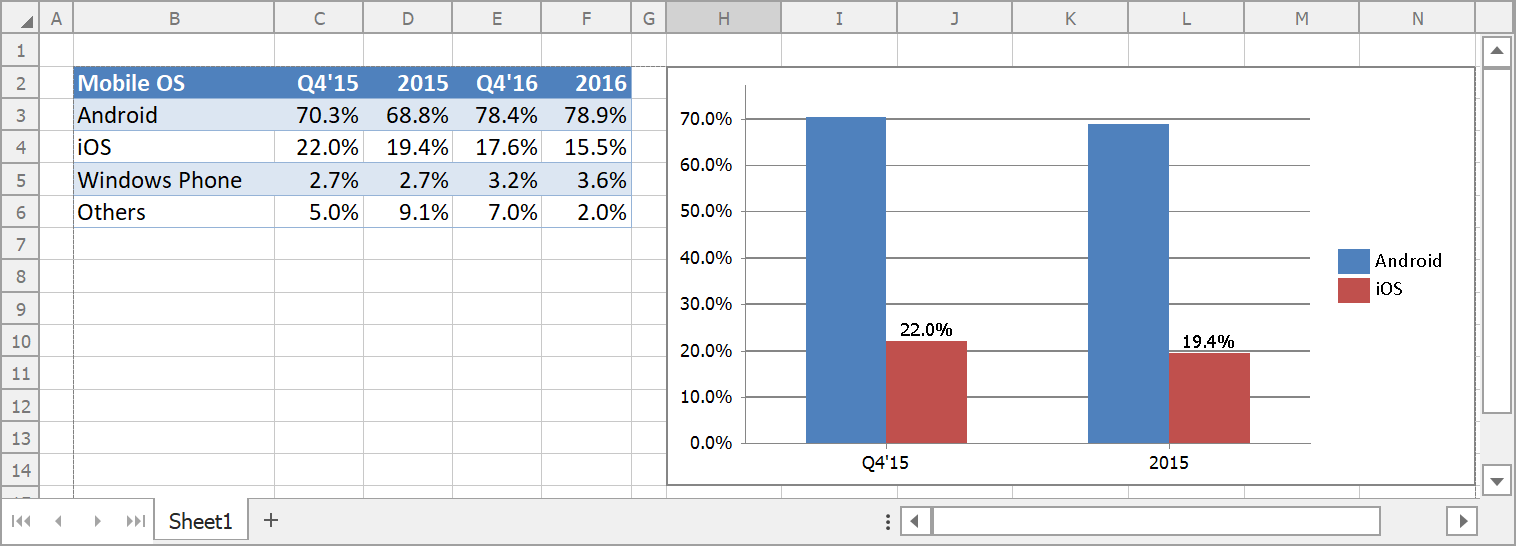The height and width of the screenshot is (546, 1516).
Task: Click the Android blue legend swatch
Action: point(1353,261)
